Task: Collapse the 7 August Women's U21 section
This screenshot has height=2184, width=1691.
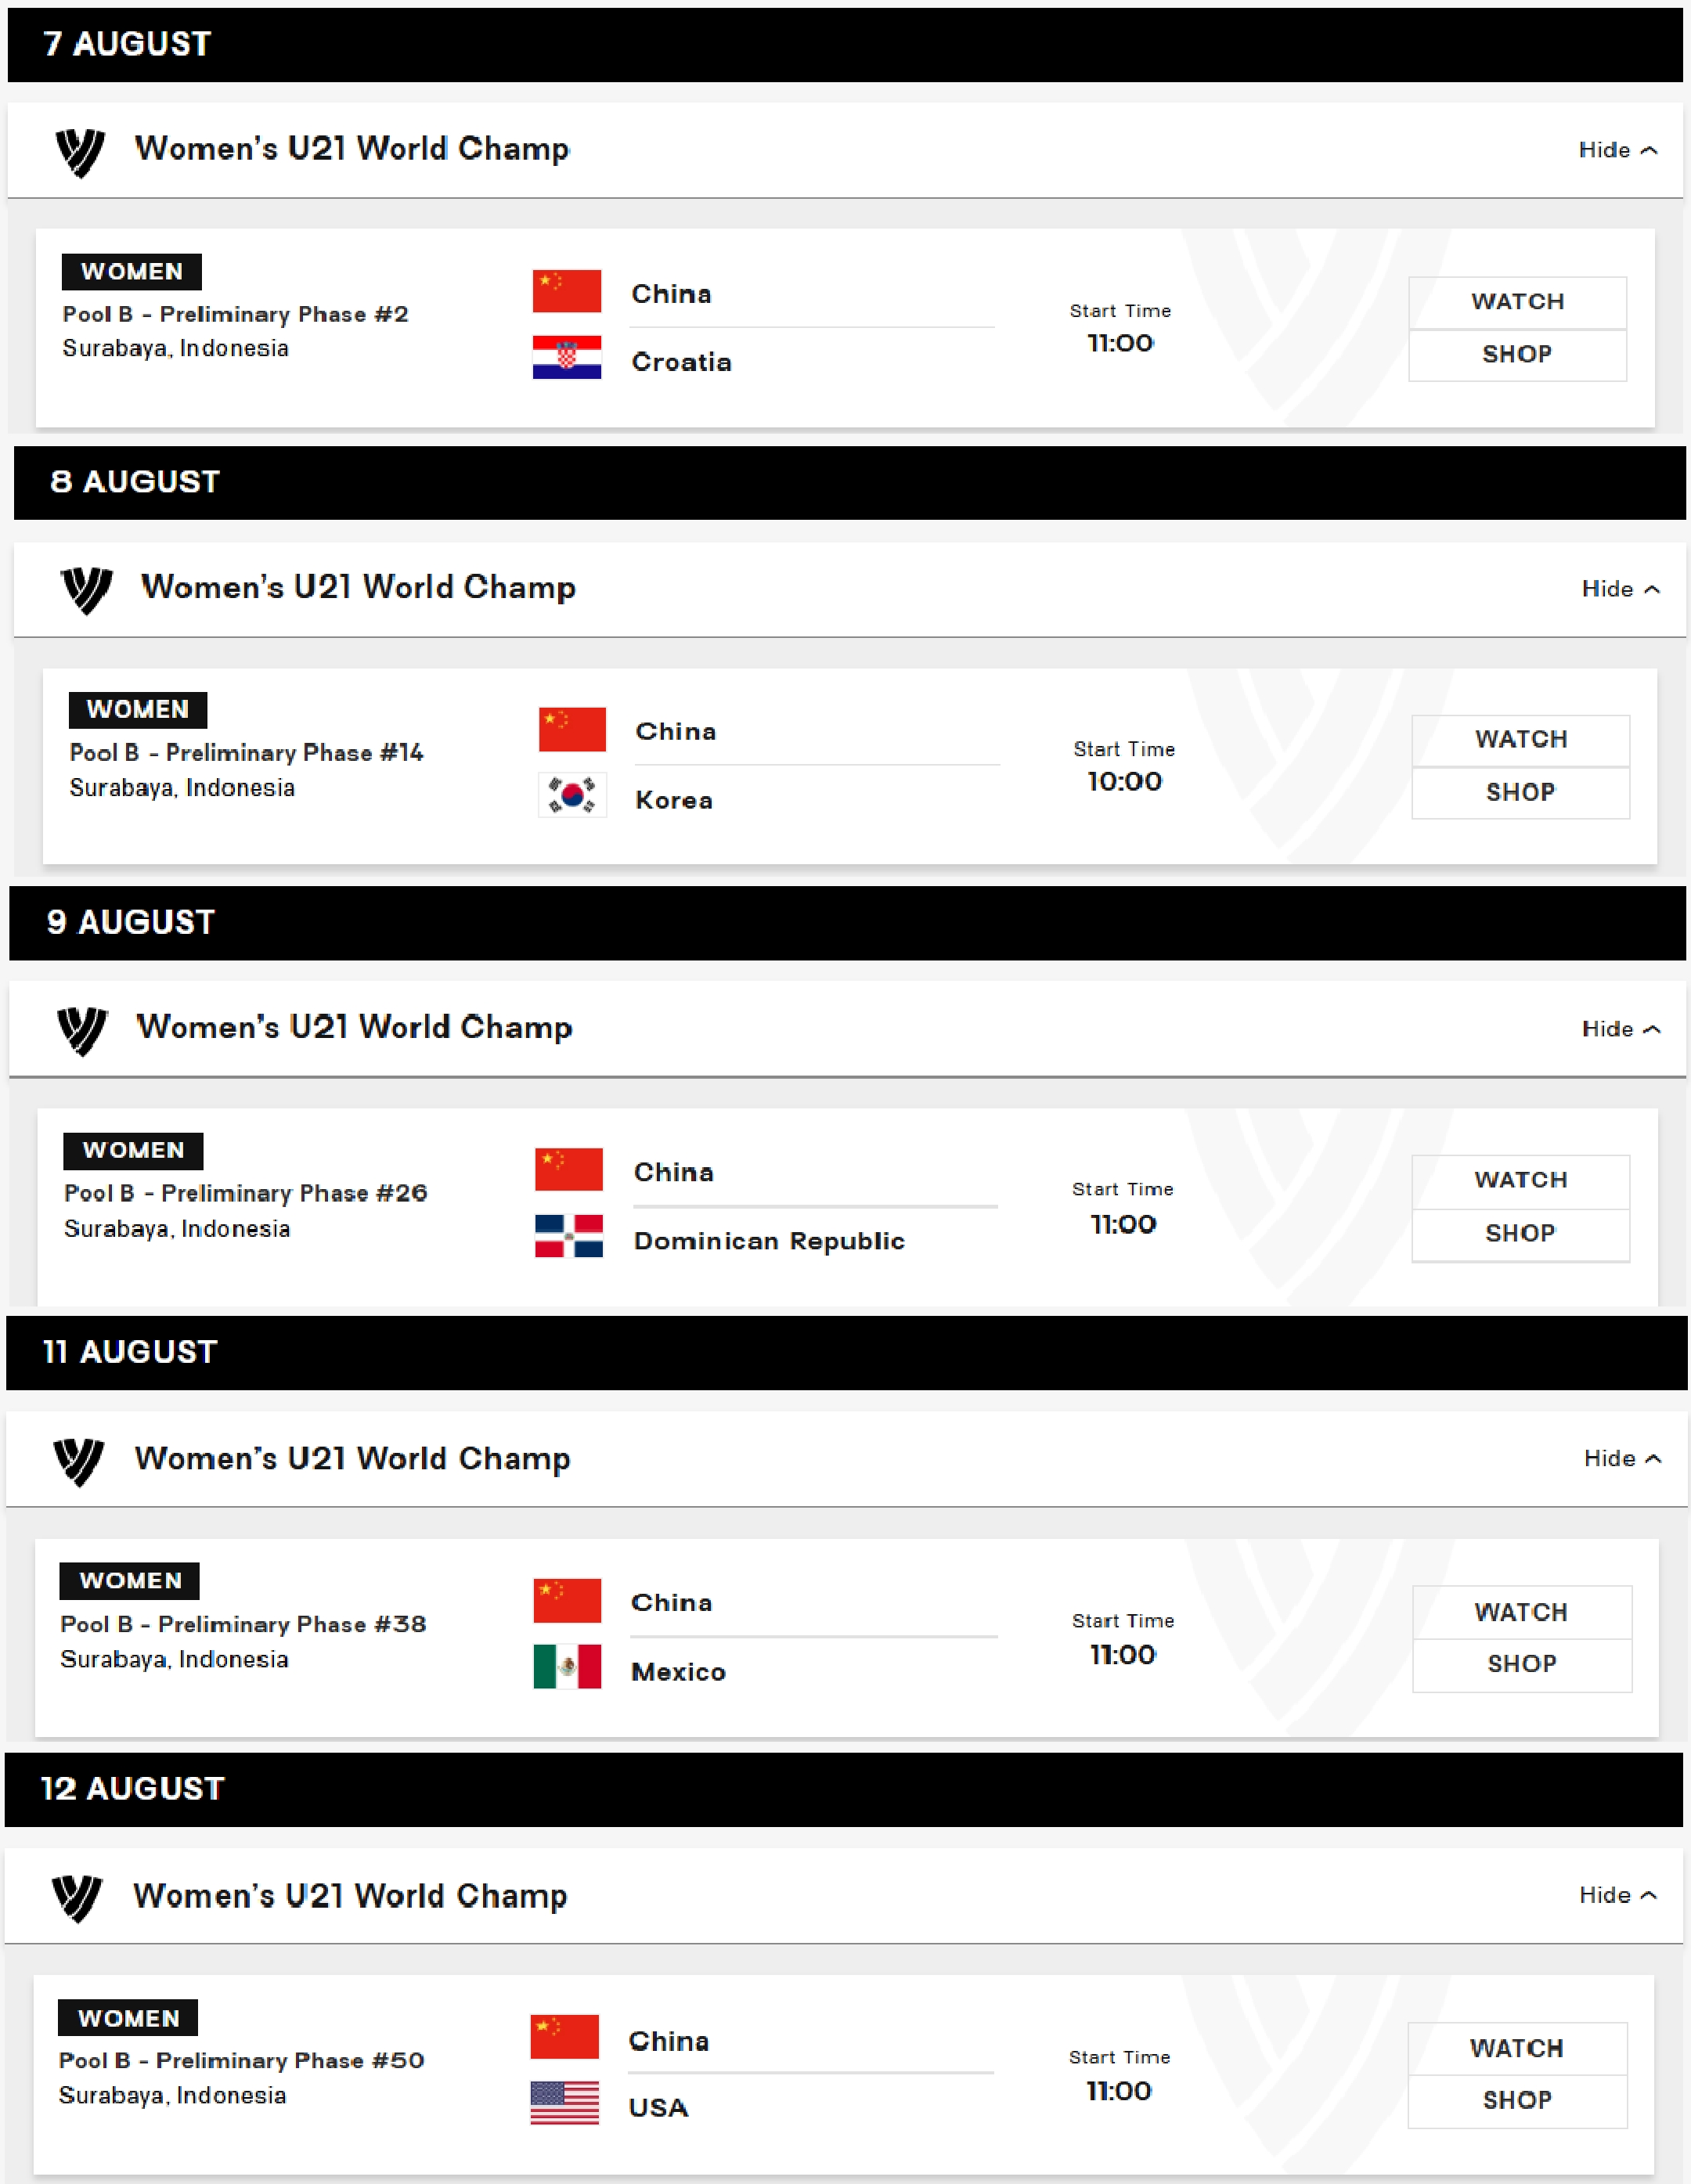Action: coord(1618,150)
